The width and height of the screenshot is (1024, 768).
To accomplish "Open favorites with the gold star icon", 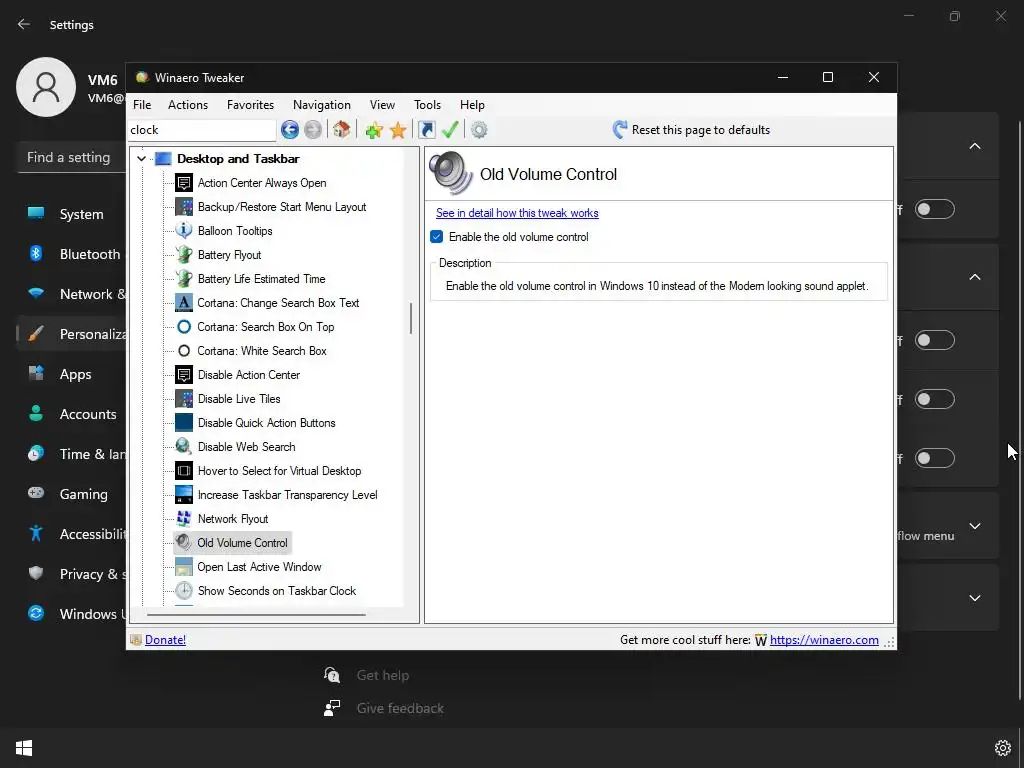I will 398,130.
